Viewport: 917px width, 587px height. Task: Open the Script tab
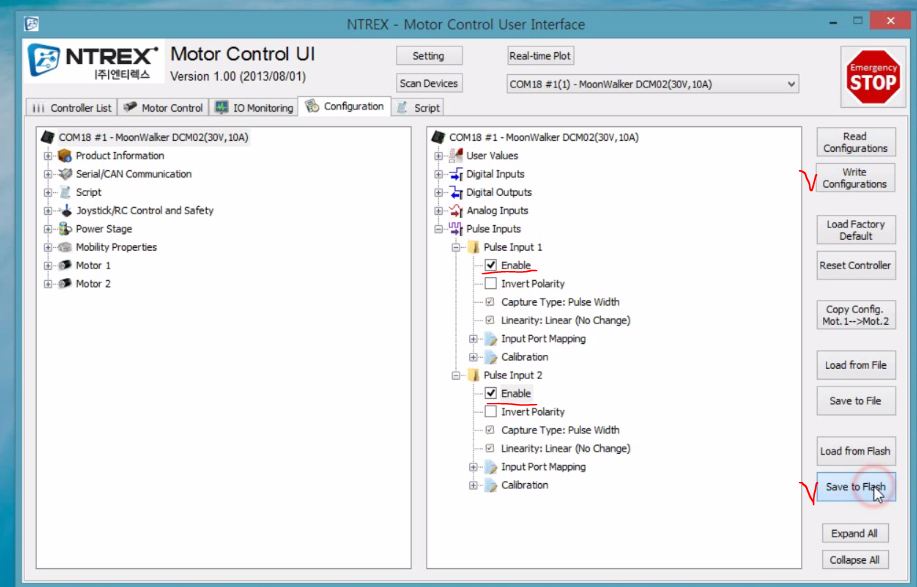click(418, 108)
